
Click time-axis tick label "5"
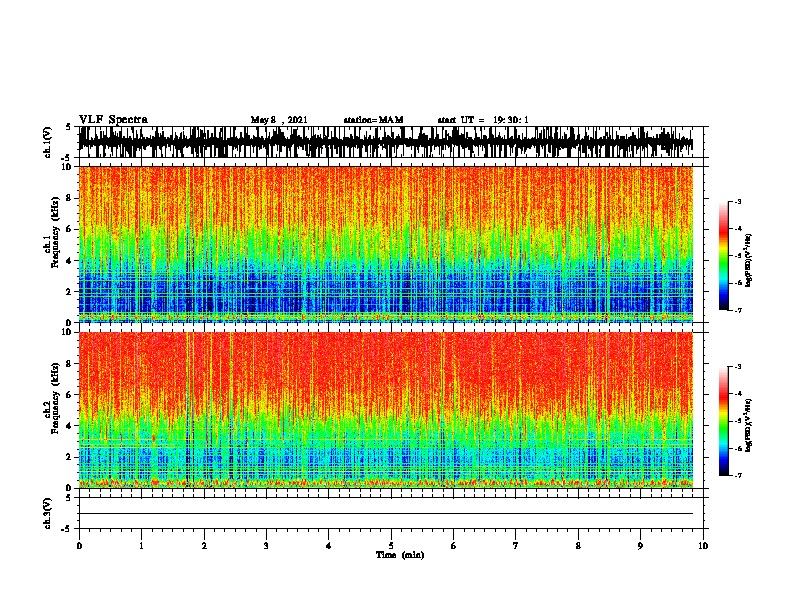click(x=391, y=546)
